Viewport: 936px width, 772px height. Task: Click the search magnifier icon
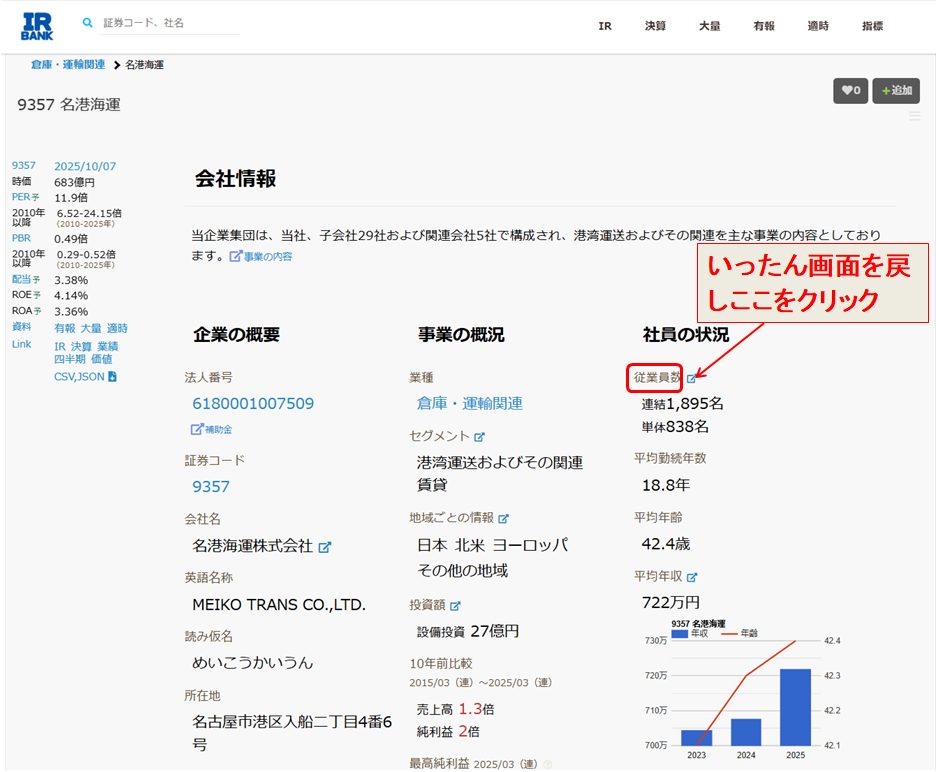click(x=88, y=22)
